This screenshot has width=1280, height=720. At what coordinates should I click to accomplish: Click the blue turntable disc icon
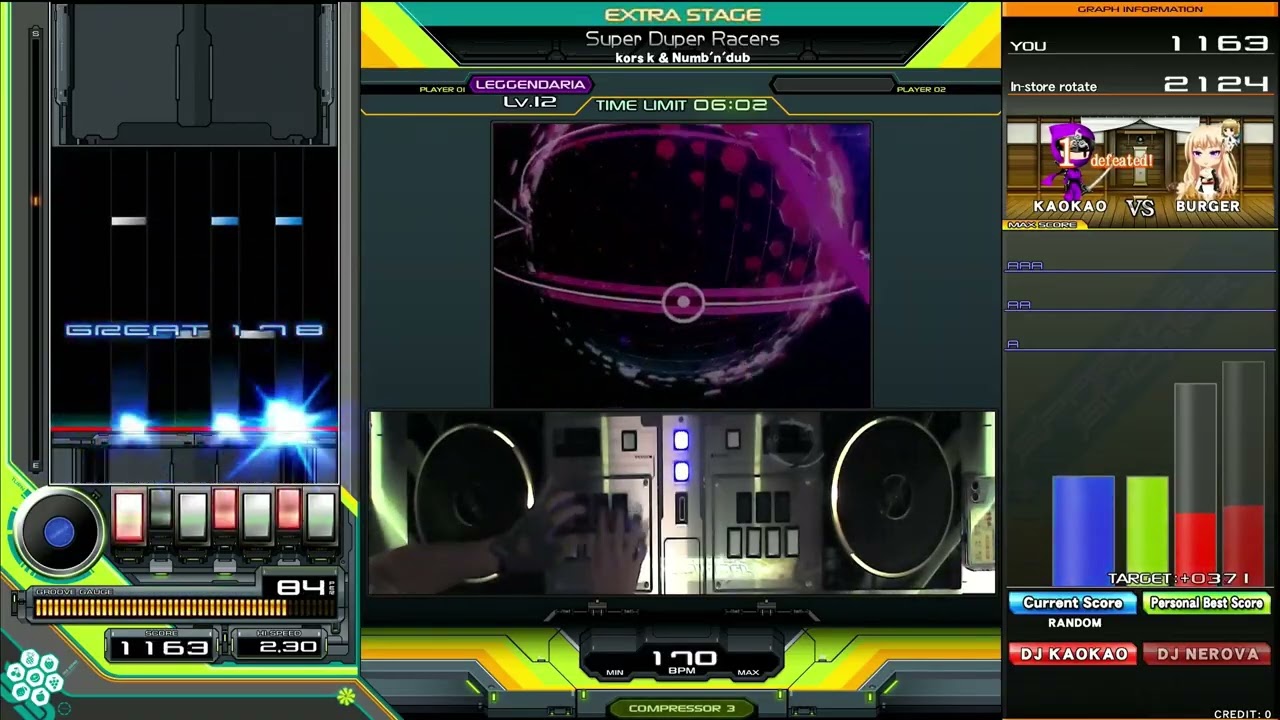click(59, 532)
